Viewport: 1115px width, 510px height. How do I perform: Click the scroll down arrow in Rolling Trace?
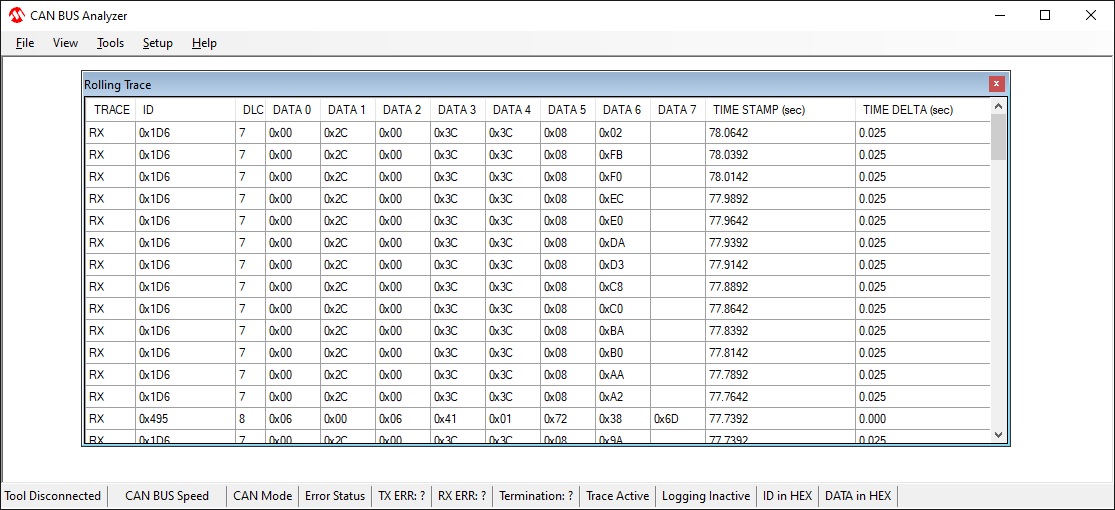point(997,434)
